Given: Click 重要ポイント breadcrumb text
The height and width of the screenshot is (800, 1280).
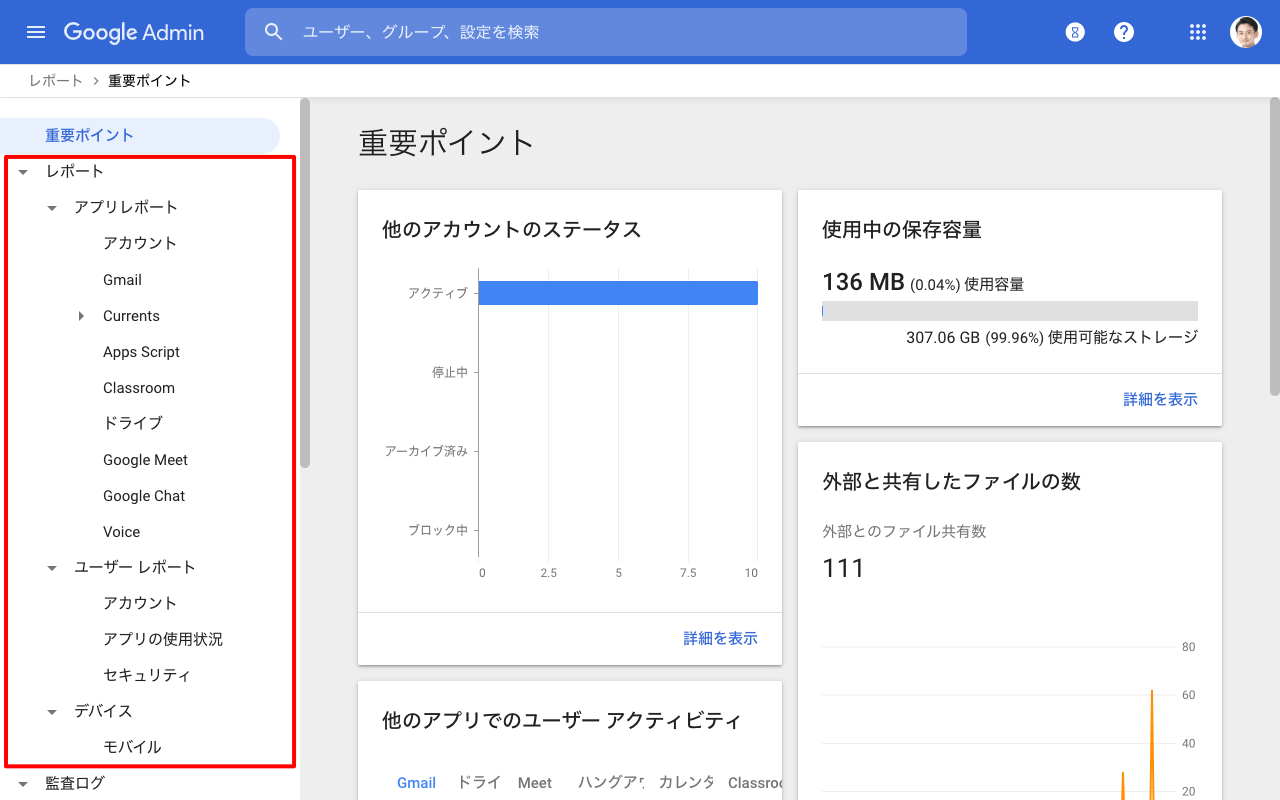Looking at the screenshot, I should click(x=149, y=80).
